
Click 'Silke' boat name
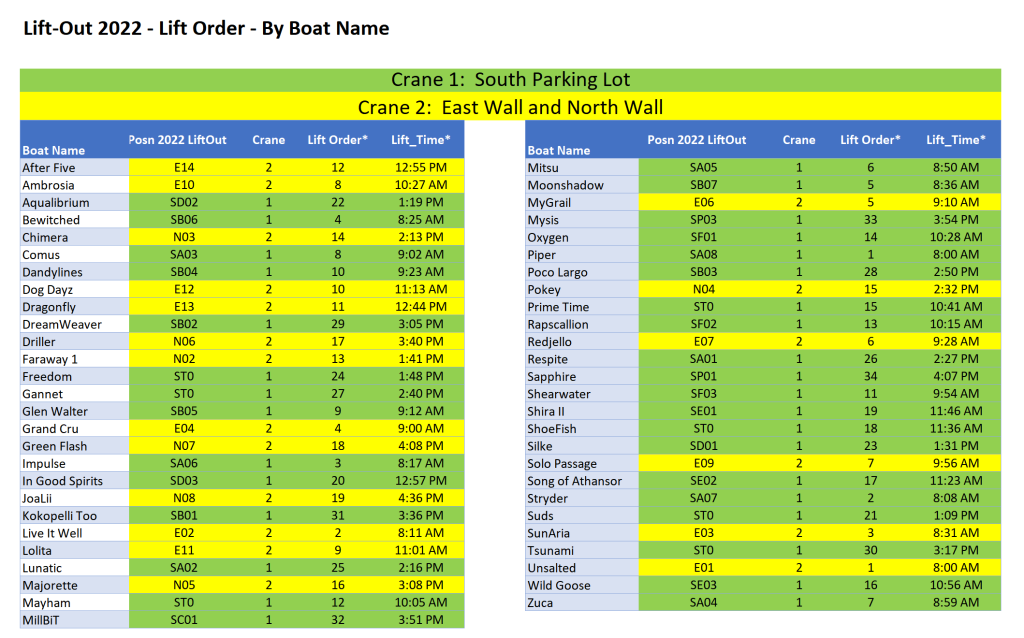pos(540,447)
